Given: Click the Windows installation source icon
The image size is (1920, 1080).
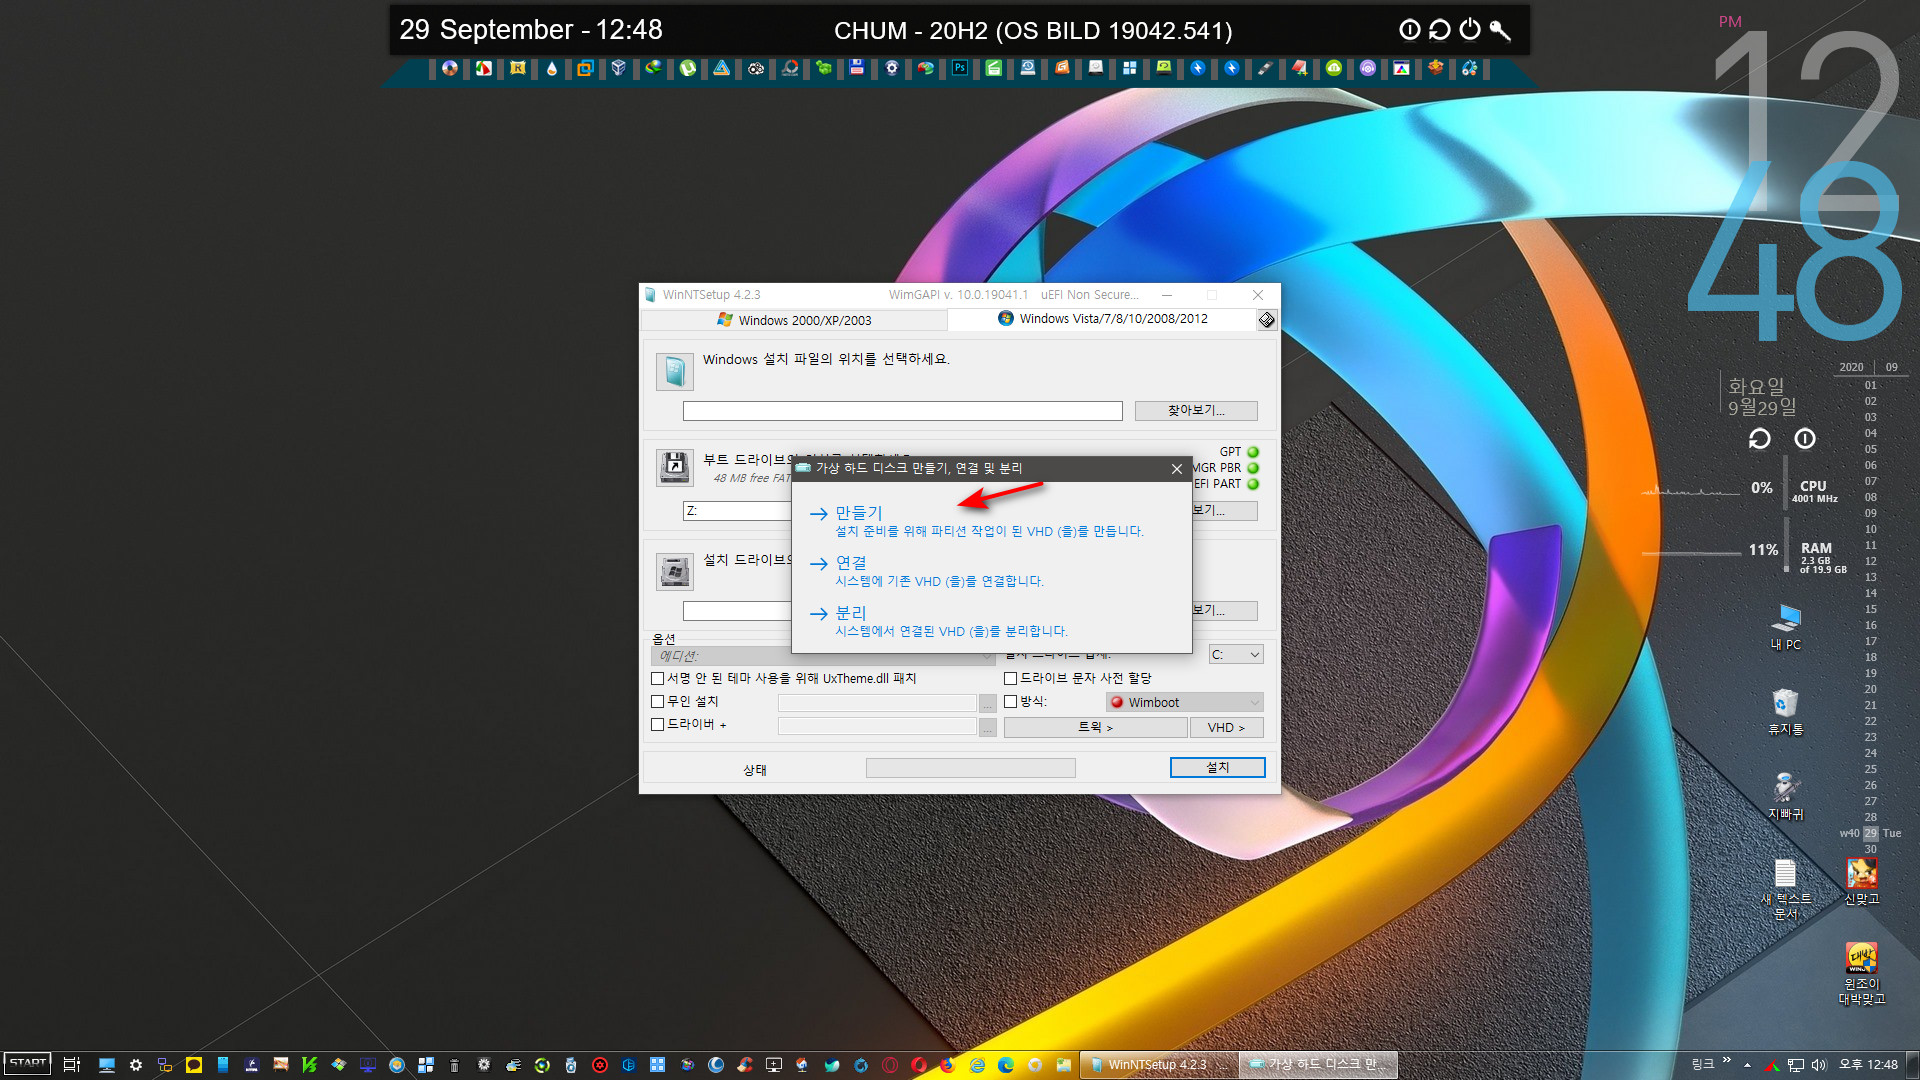Looking at the screenshot, I should (x=675, y=371).
